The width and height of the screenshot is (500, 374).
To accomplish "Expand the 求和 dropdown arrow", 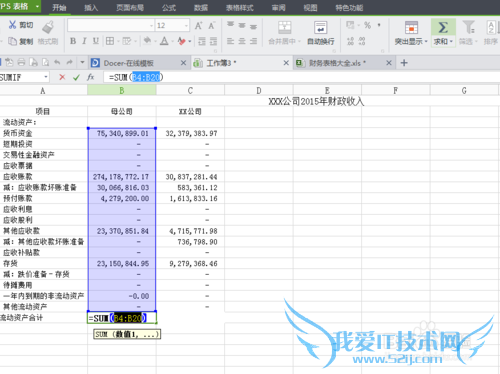I will (451, 41).
